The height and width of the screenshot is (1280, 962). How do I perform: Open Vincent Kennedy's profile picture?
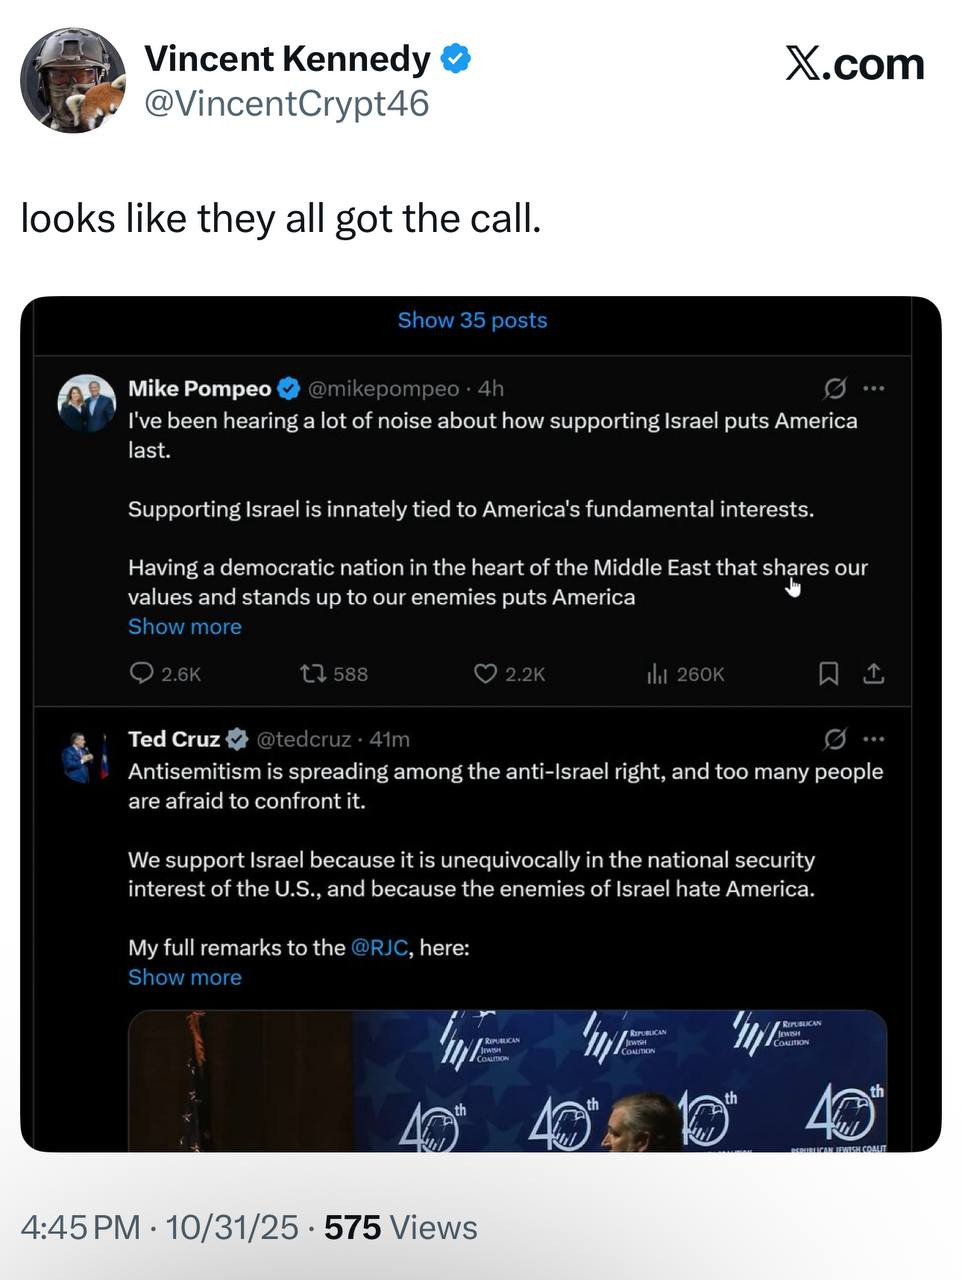(72, 81)
